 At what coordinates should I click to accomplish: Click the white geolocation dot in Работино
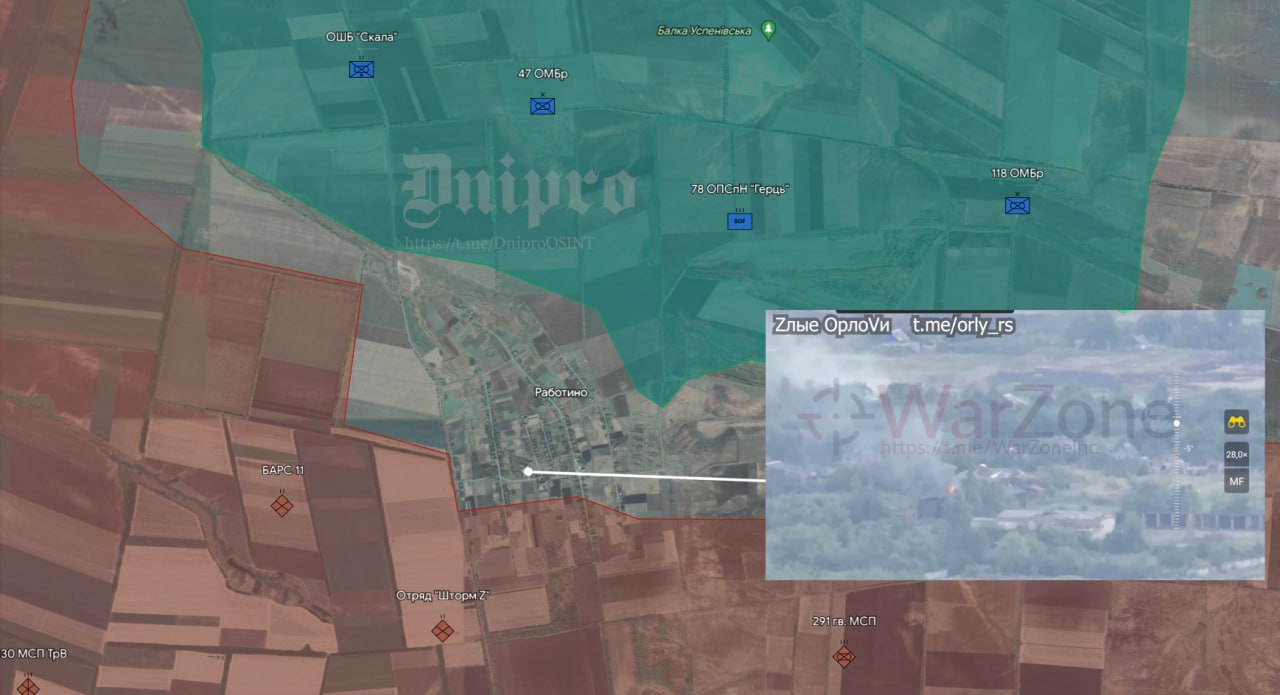pyautogui.click(x=527, y=471)
